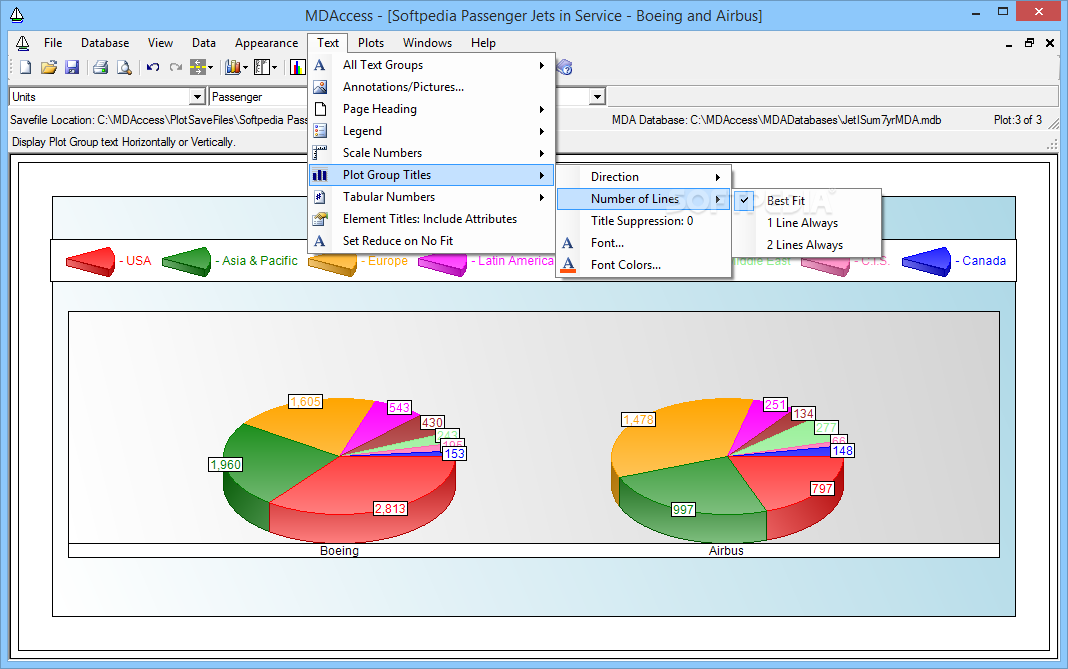Click the red USA legend wedge
Image resolution: width=1068 pixels, height=669 pixels.
click(90, 262)
